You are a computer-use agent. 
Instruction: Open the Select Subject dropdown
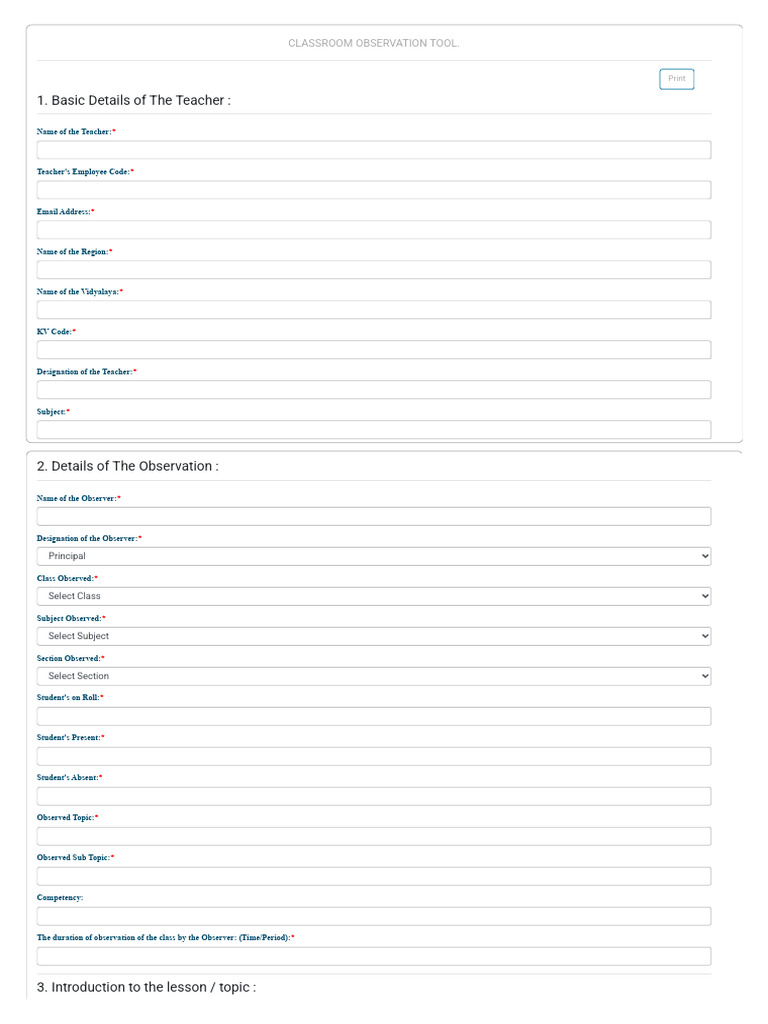coord(373,636)
